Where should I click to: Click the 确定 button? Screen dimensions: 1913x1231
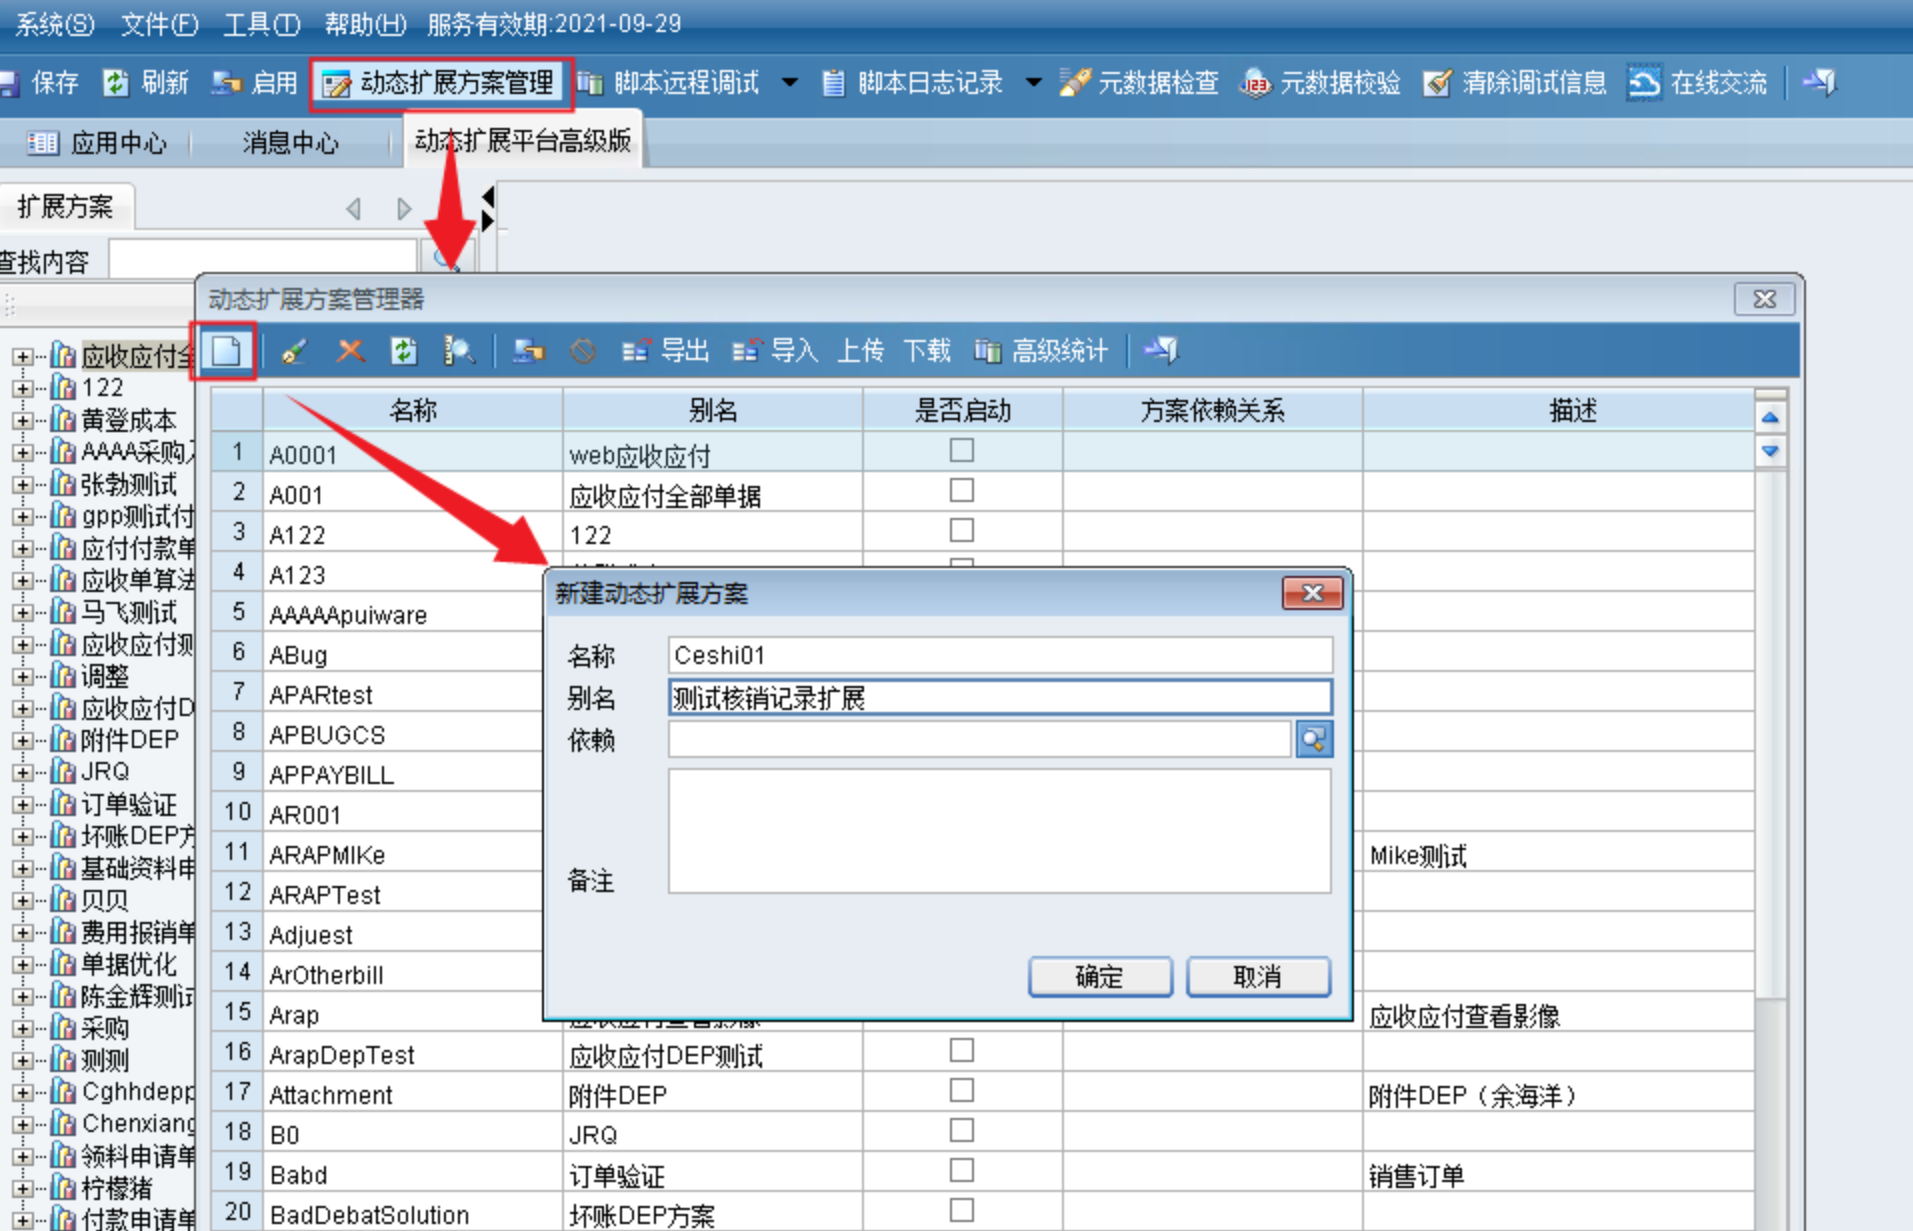tap(1099, 976)
